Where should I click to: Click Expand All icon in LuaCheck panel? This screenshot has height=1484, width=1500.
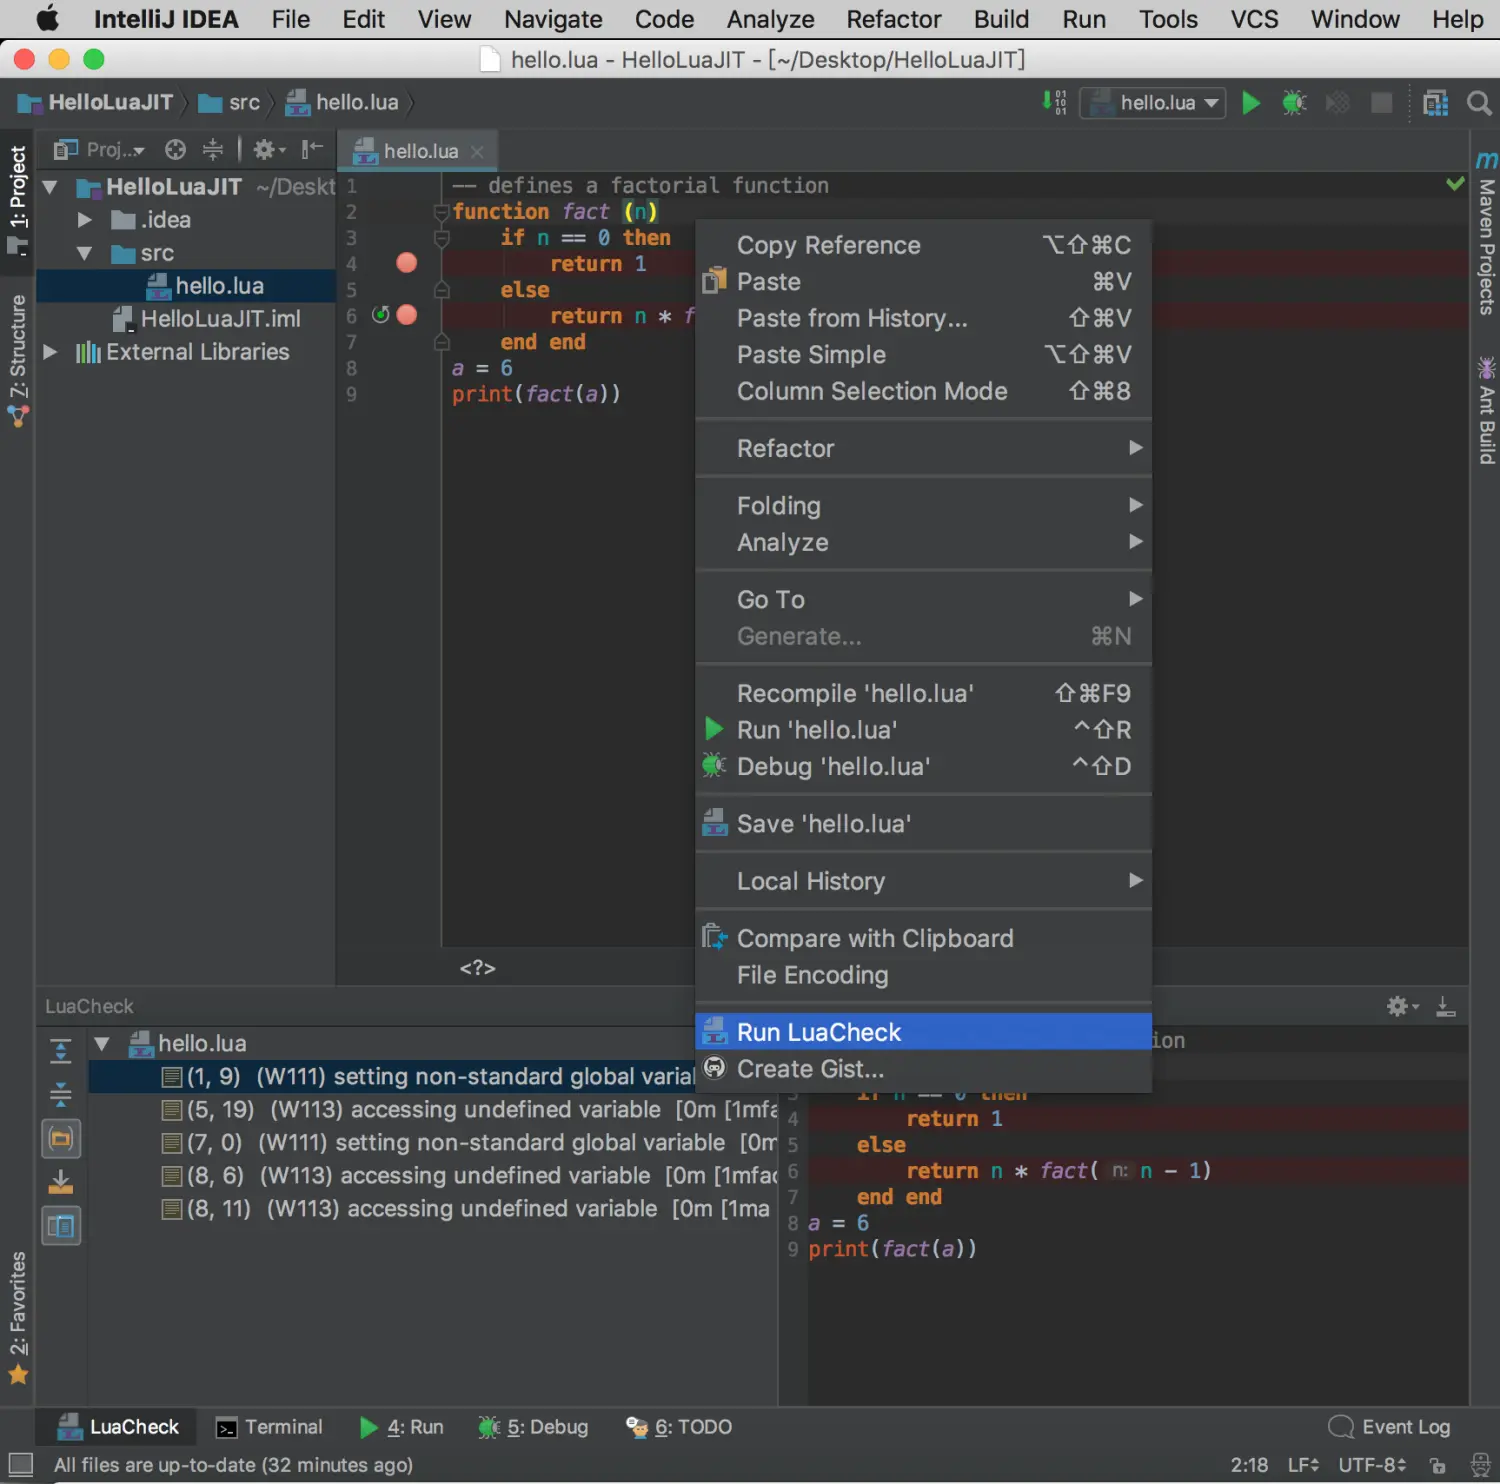coord(61,1051)
